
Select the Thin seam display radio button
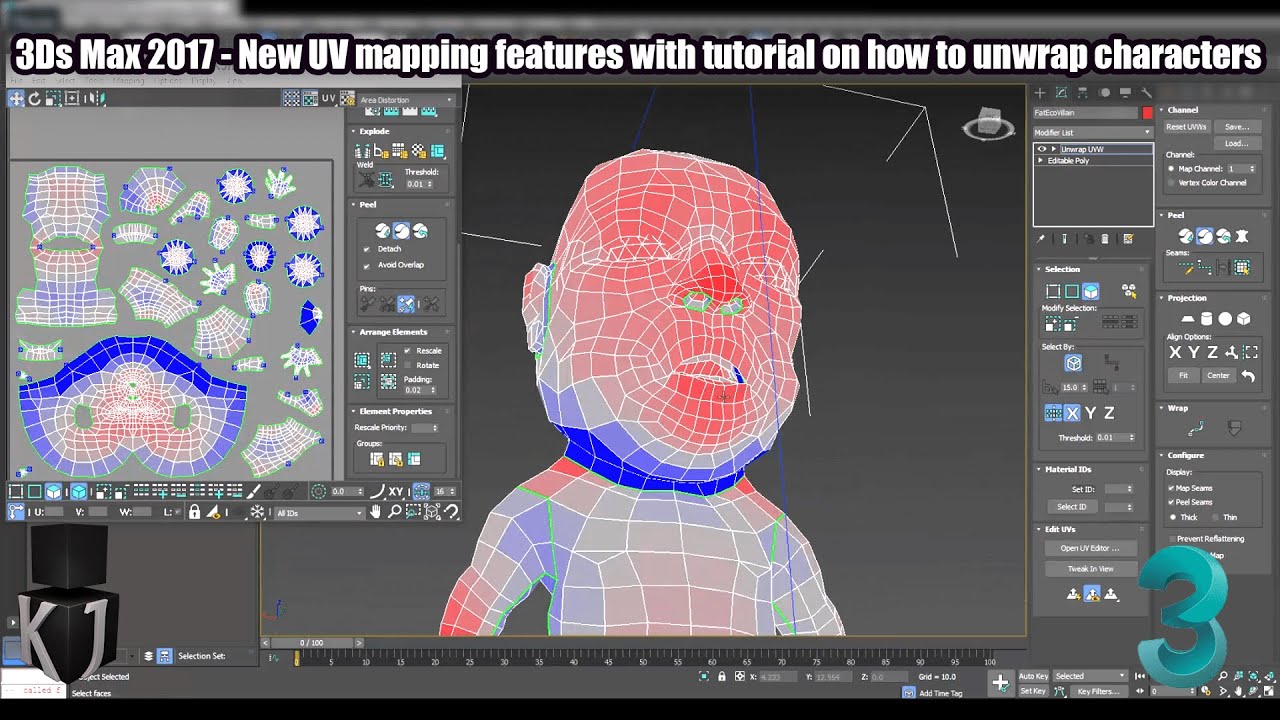click(x=1215, y=517)
